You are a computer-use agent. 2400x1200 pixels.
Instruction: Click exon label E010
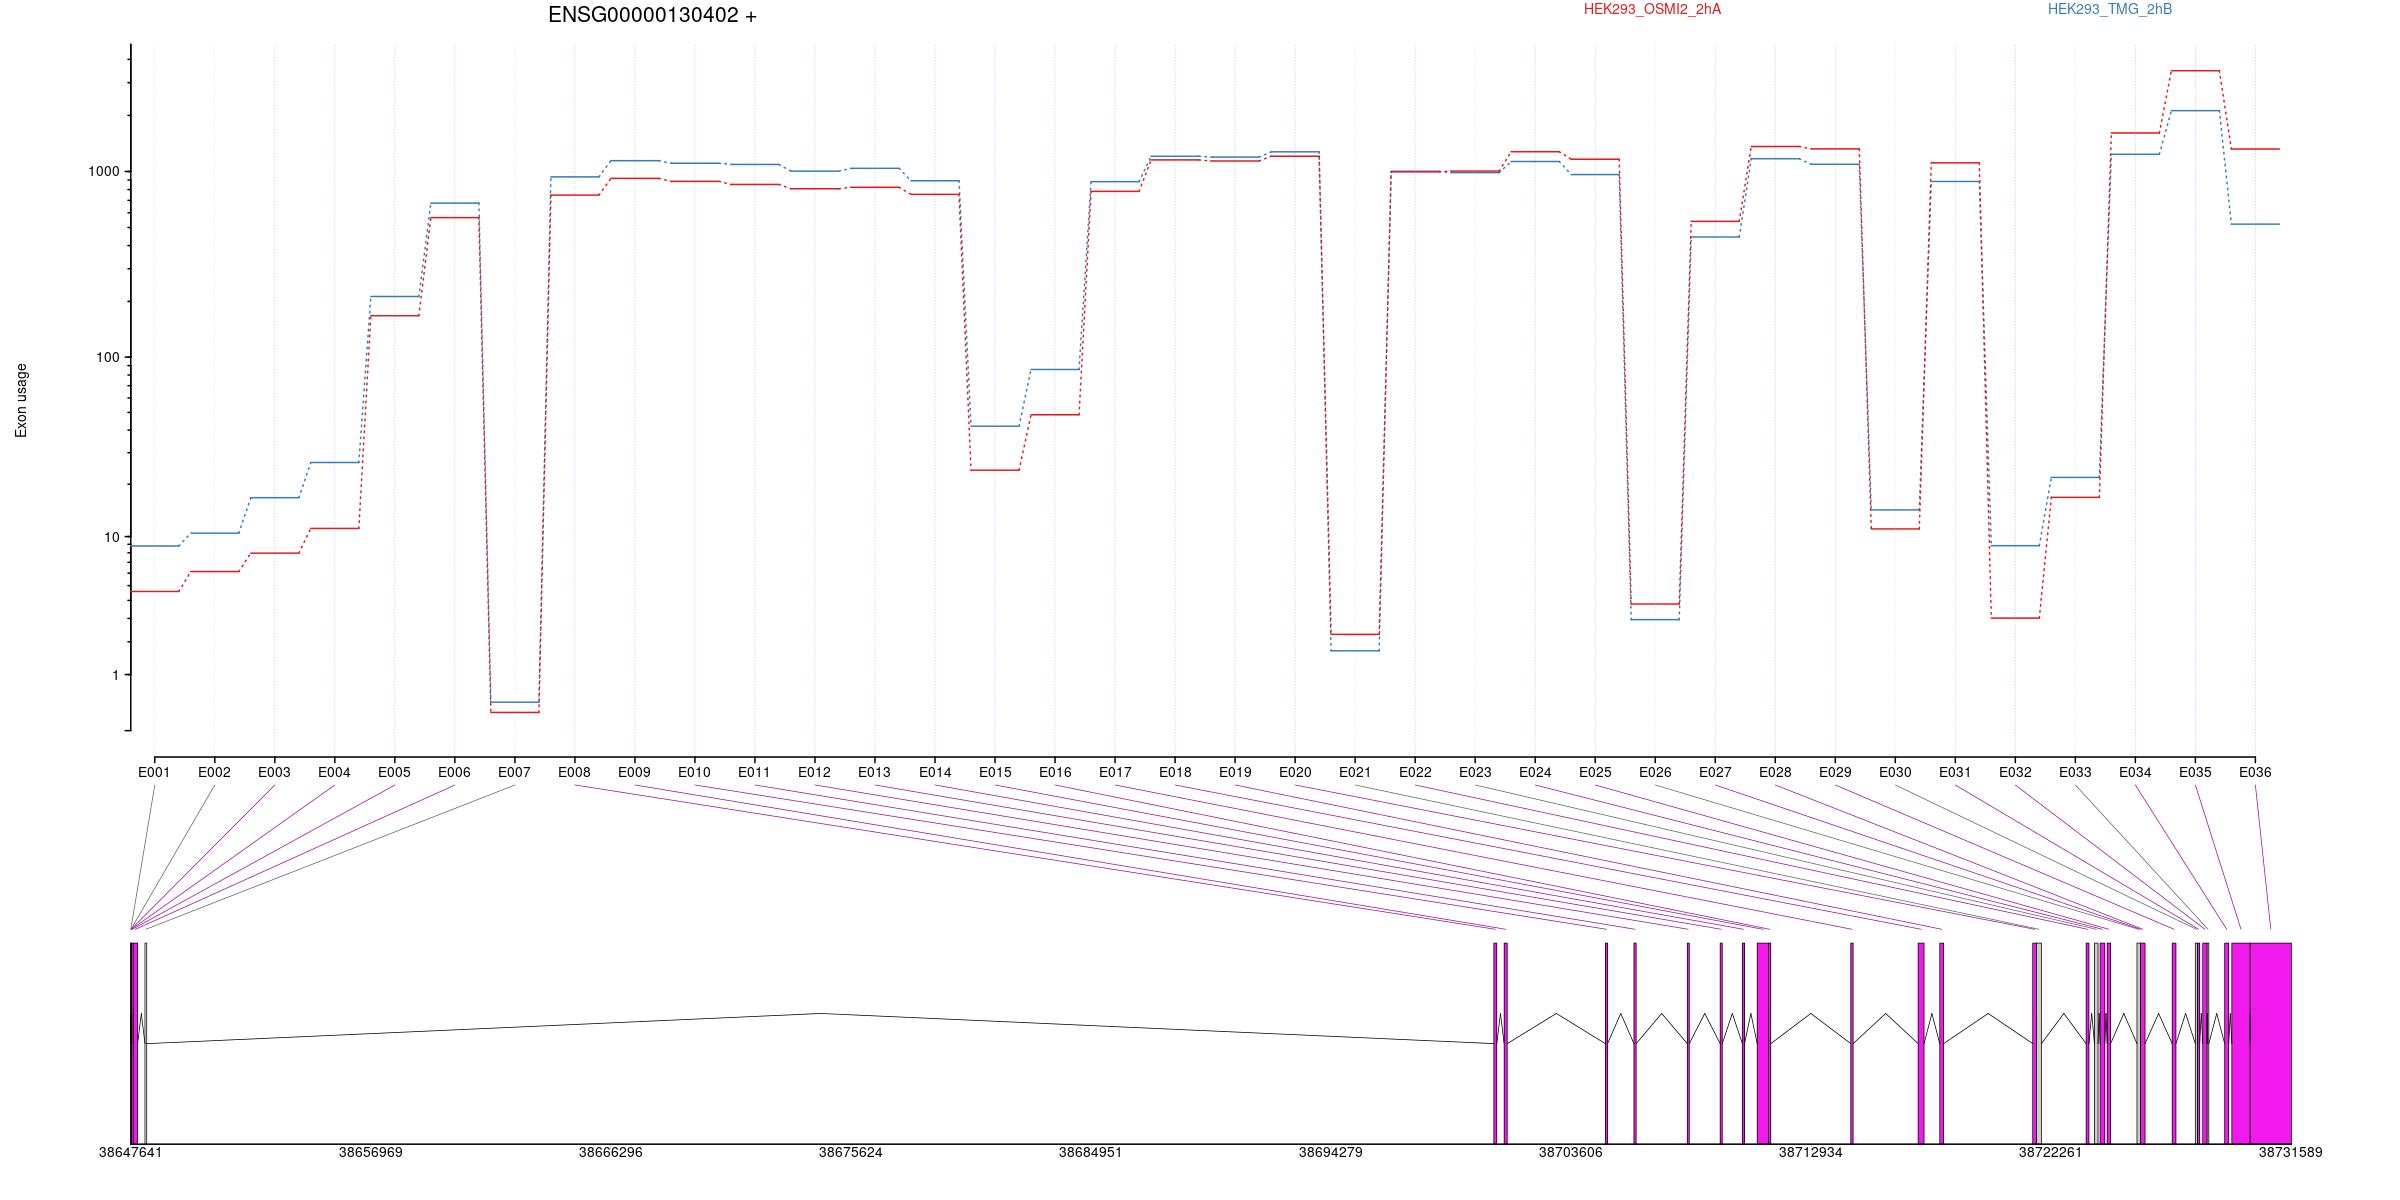click(694, 772)
